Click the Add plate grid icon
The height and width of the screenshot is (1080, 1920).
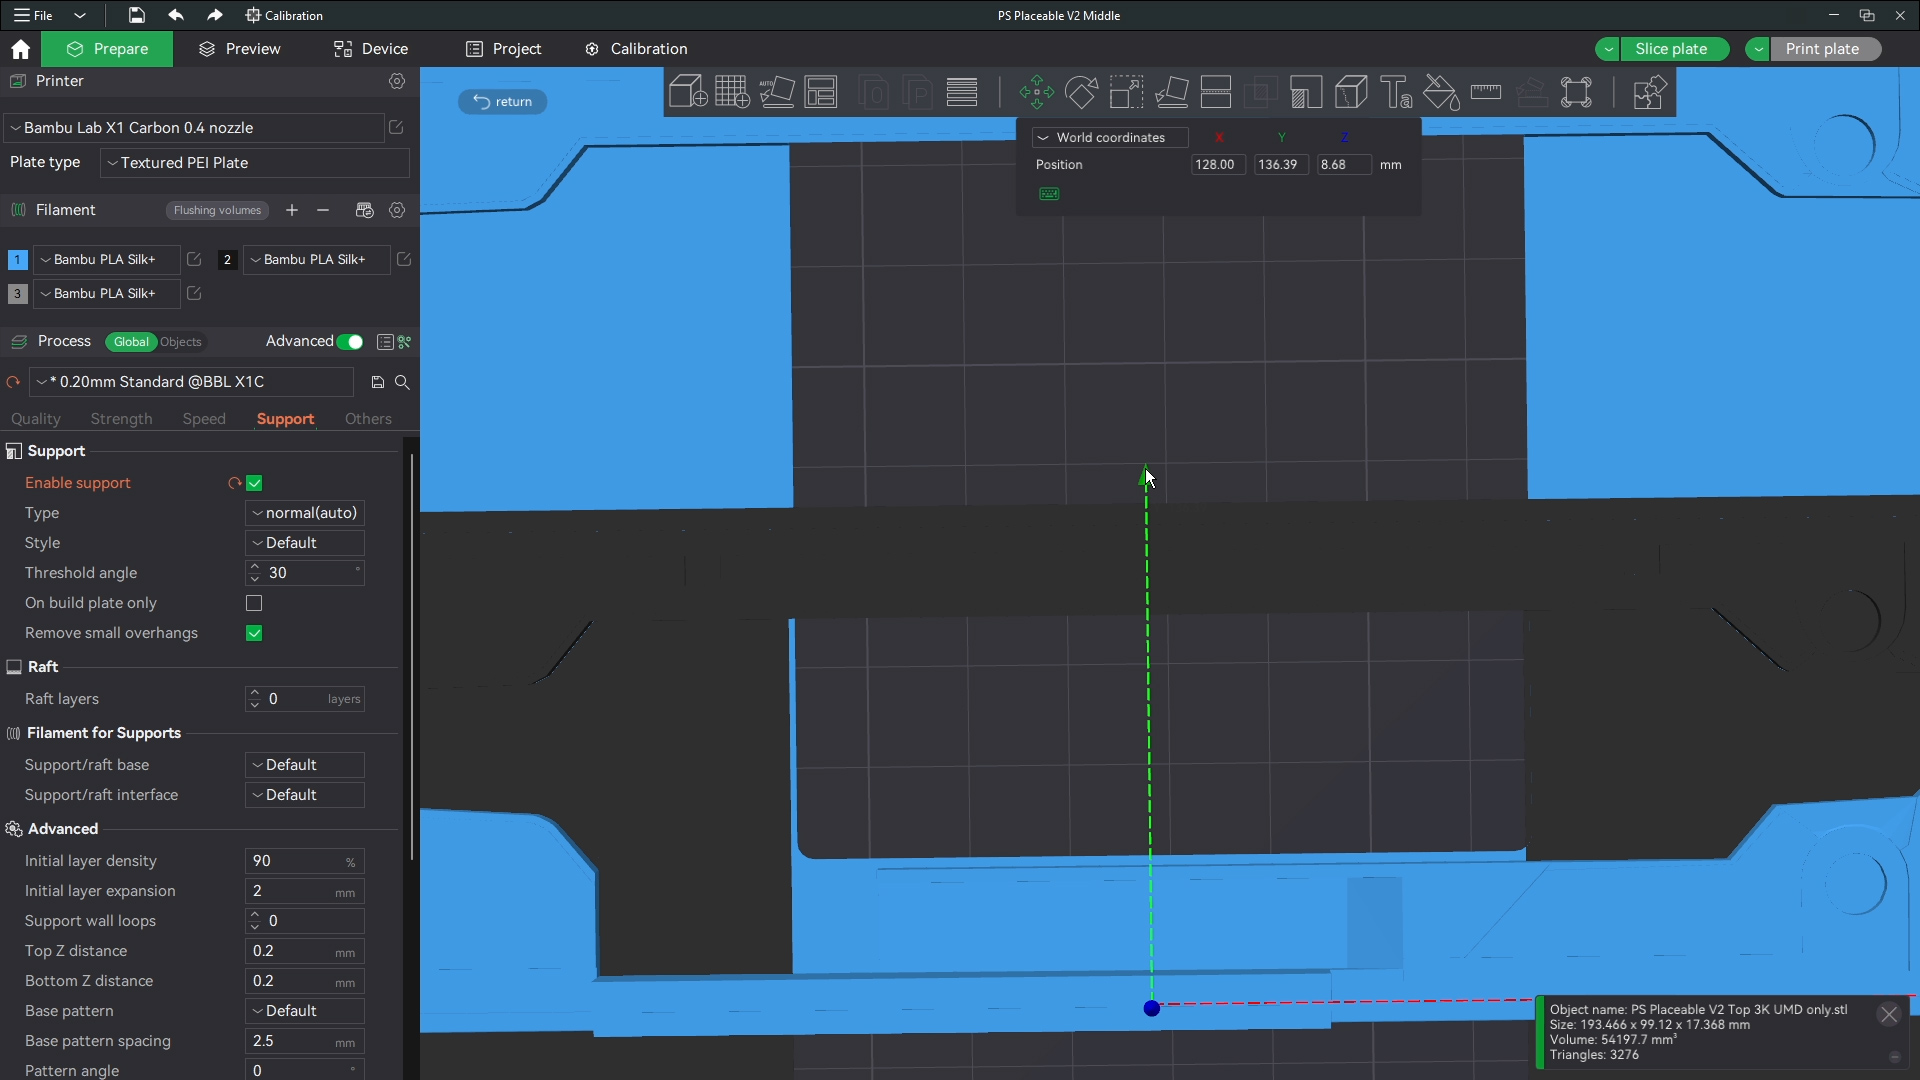(732, 92)
